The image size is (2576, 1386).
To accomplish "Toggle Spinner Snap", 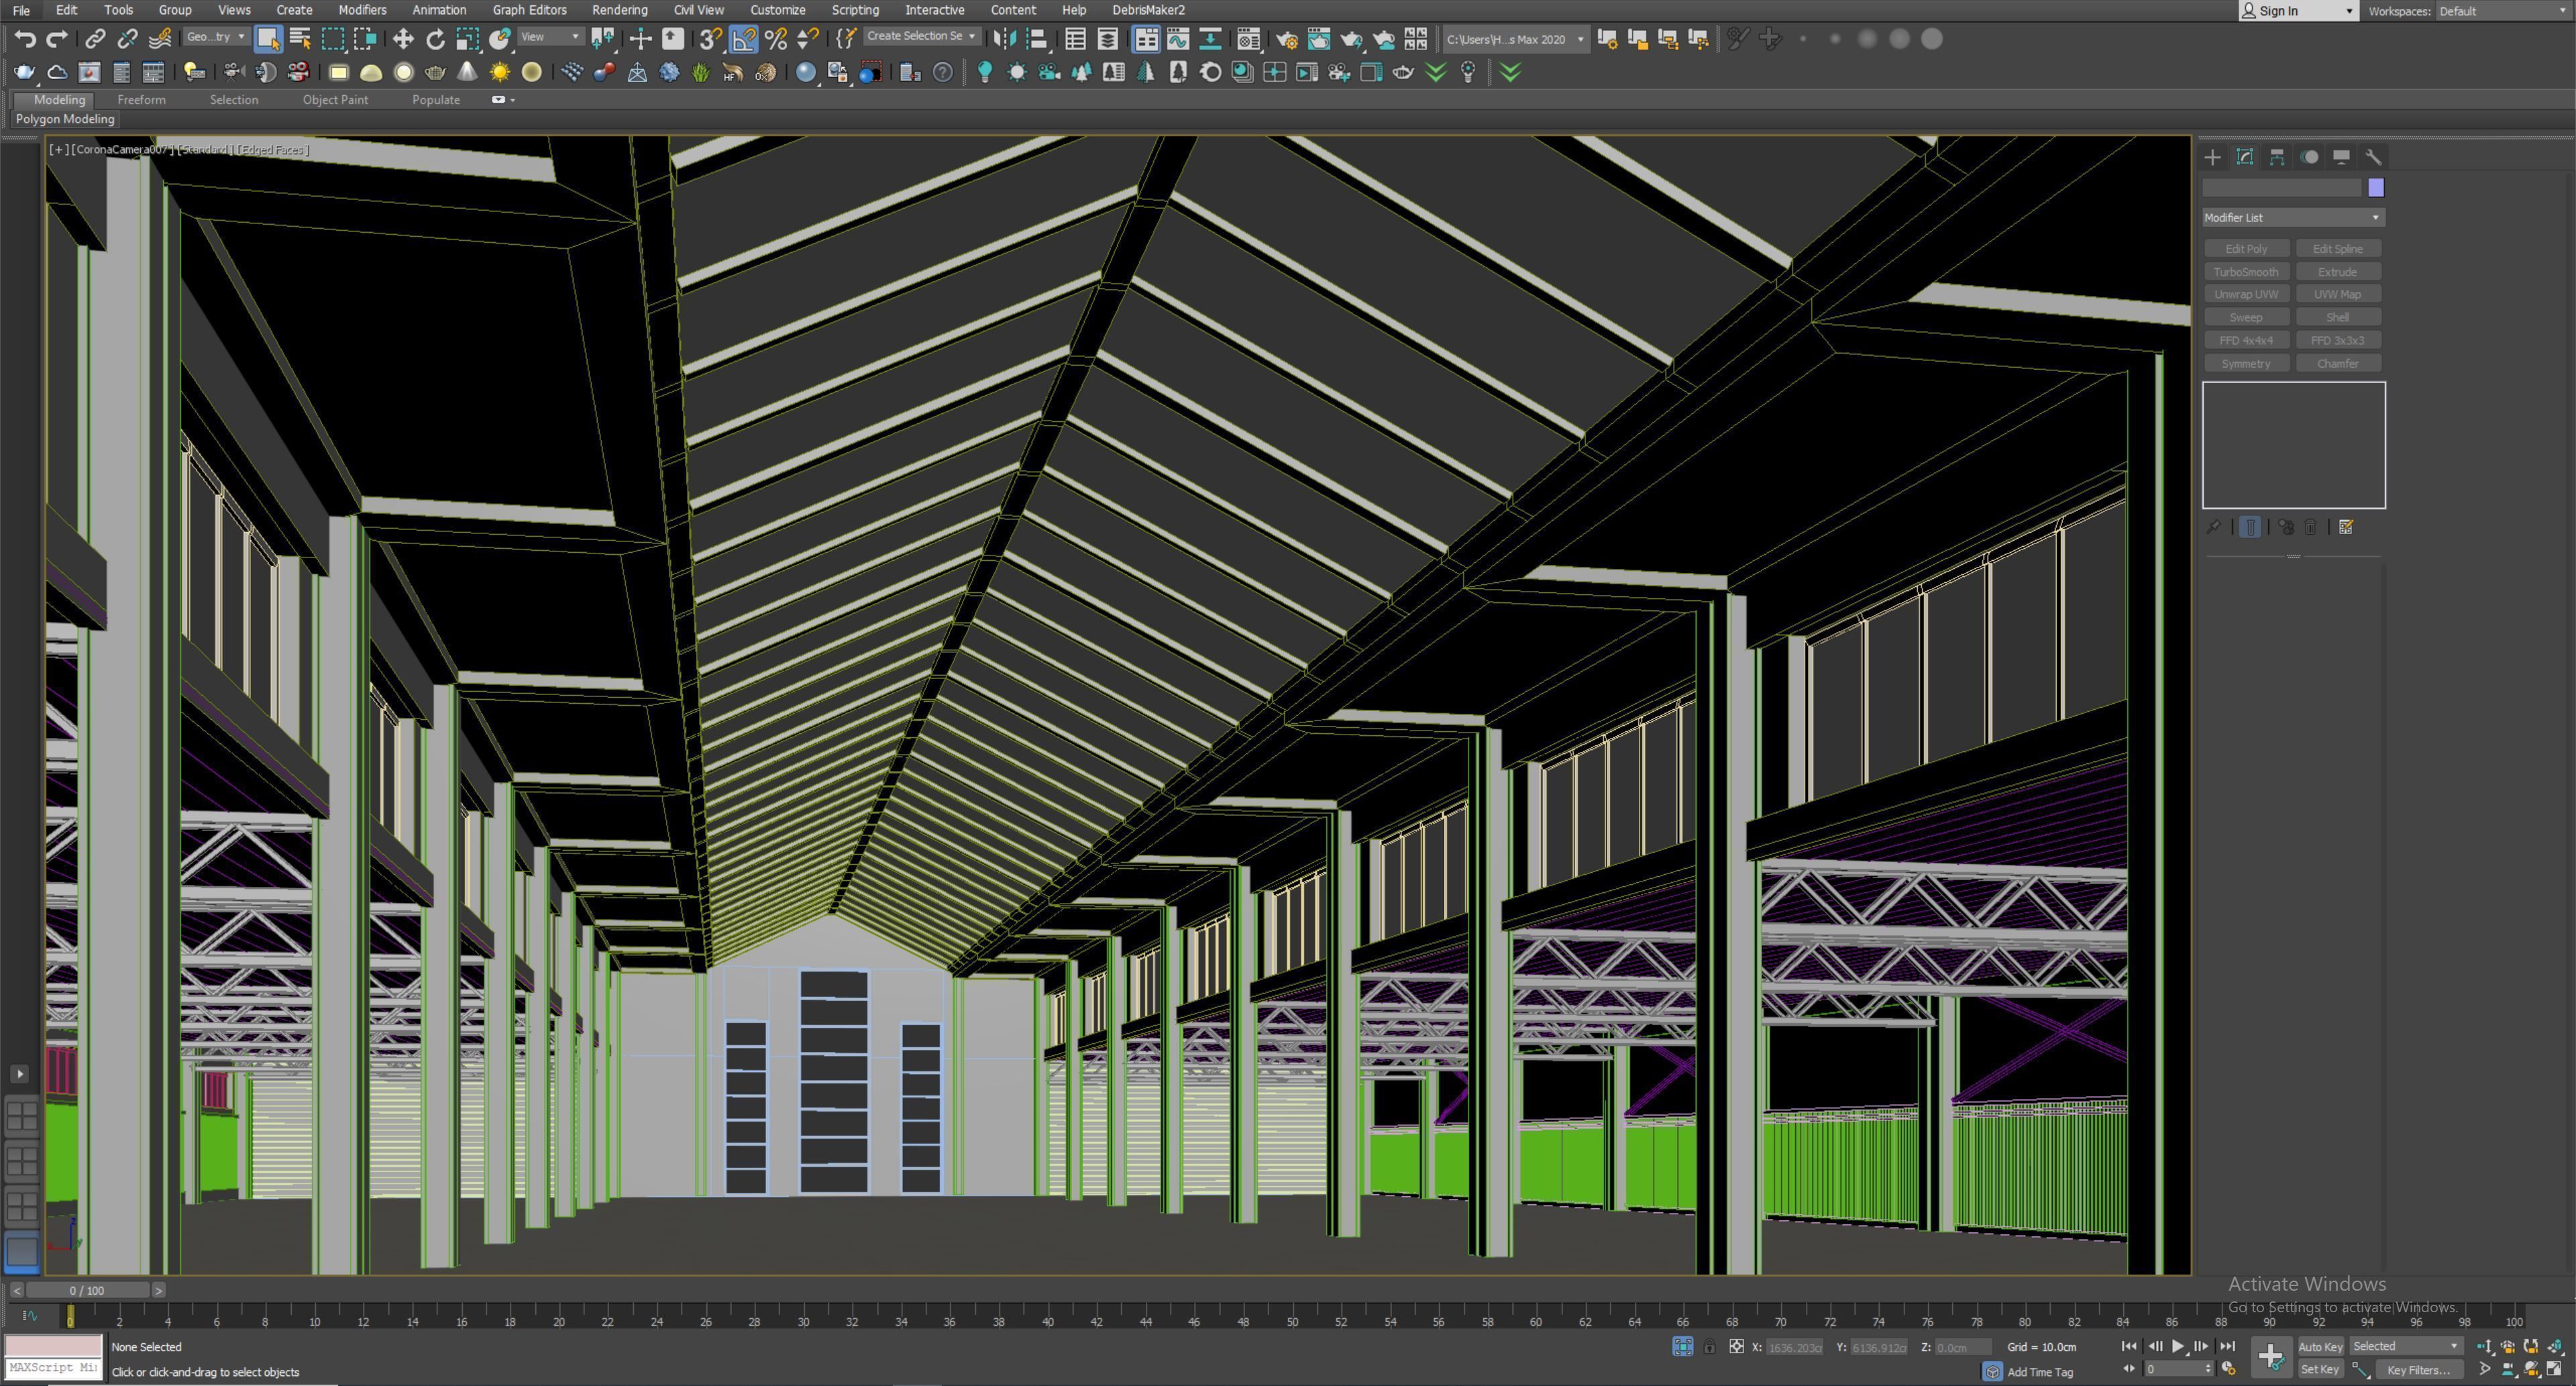I will pos(807,39).
